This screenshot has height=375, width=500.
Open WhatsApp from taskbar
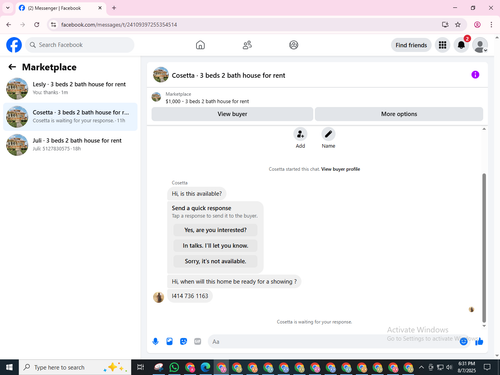click(174, 367)
